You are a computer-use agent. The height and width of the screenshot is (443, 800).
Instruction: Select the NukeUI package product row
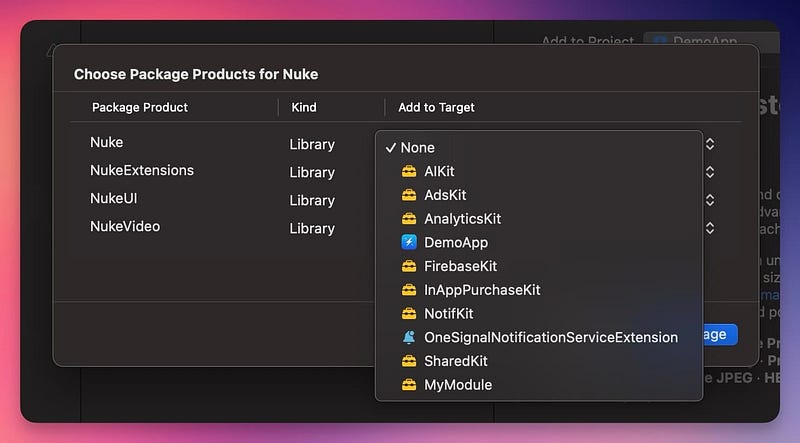114,199
